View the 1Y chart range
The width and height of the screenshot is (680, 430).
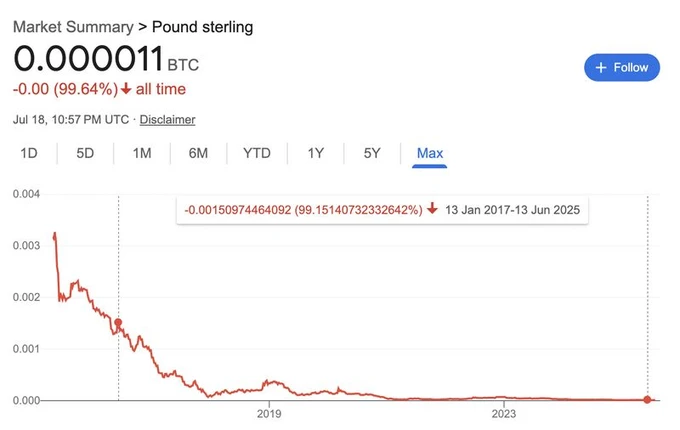pos(315,153)
